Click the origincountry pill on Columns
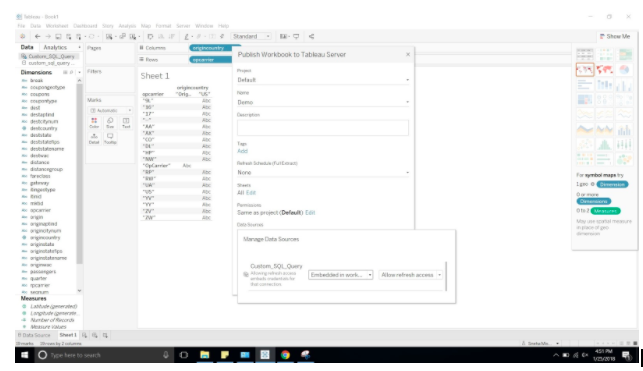The image size is (643, 371). click(x=211, y=48)
